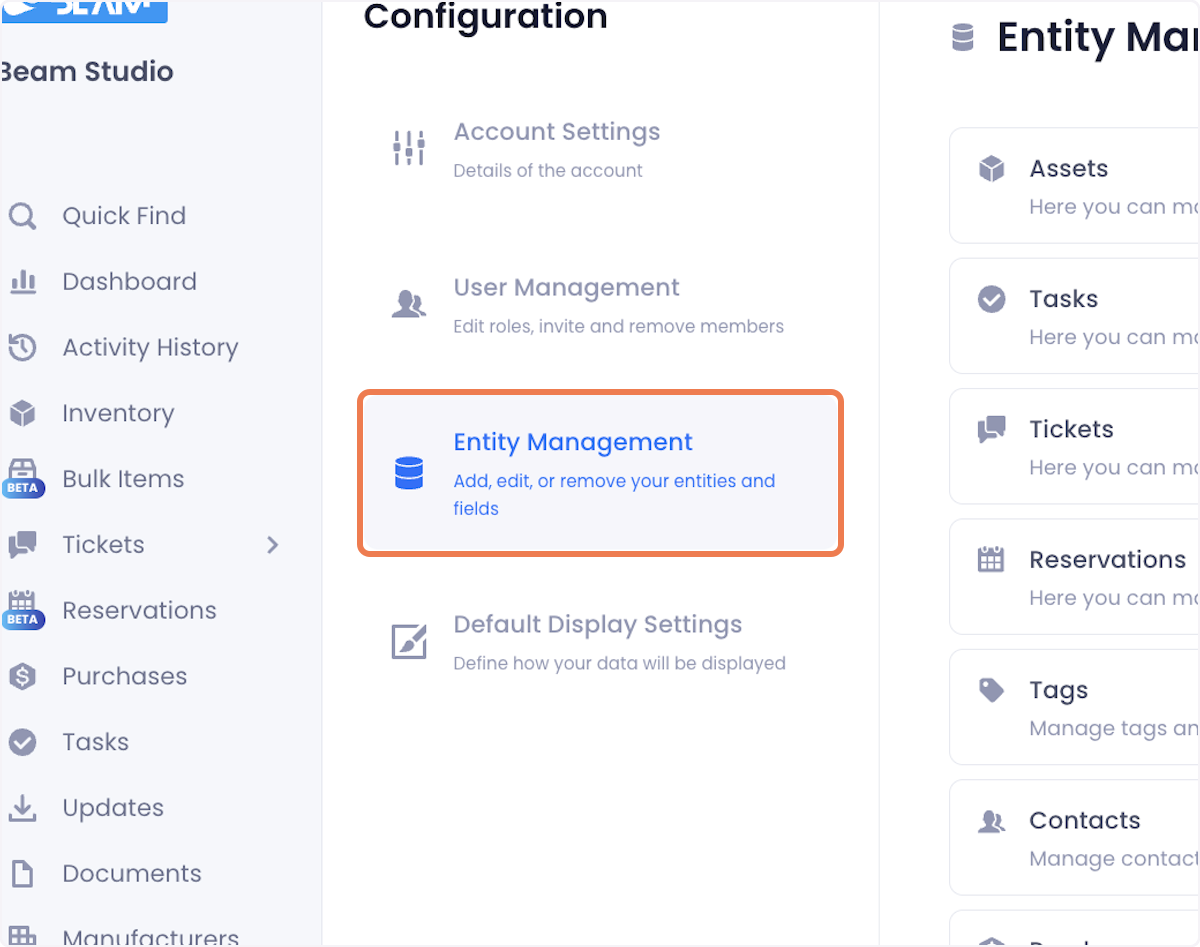Click the Tags label icon
The height and width of the screenshot is (947, 1200).
991,690
